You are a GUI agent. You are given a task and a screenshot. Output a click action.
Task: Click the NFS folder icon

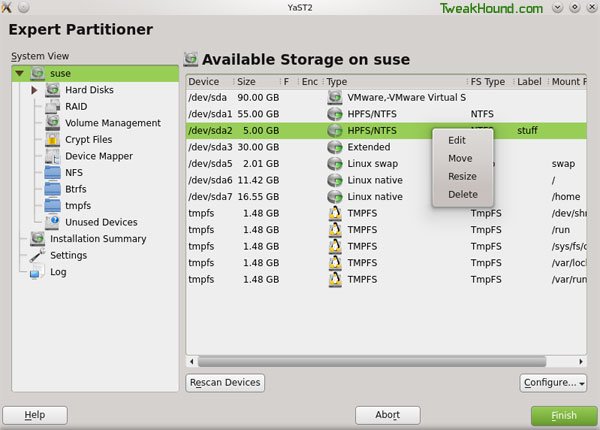pos(52,173)
